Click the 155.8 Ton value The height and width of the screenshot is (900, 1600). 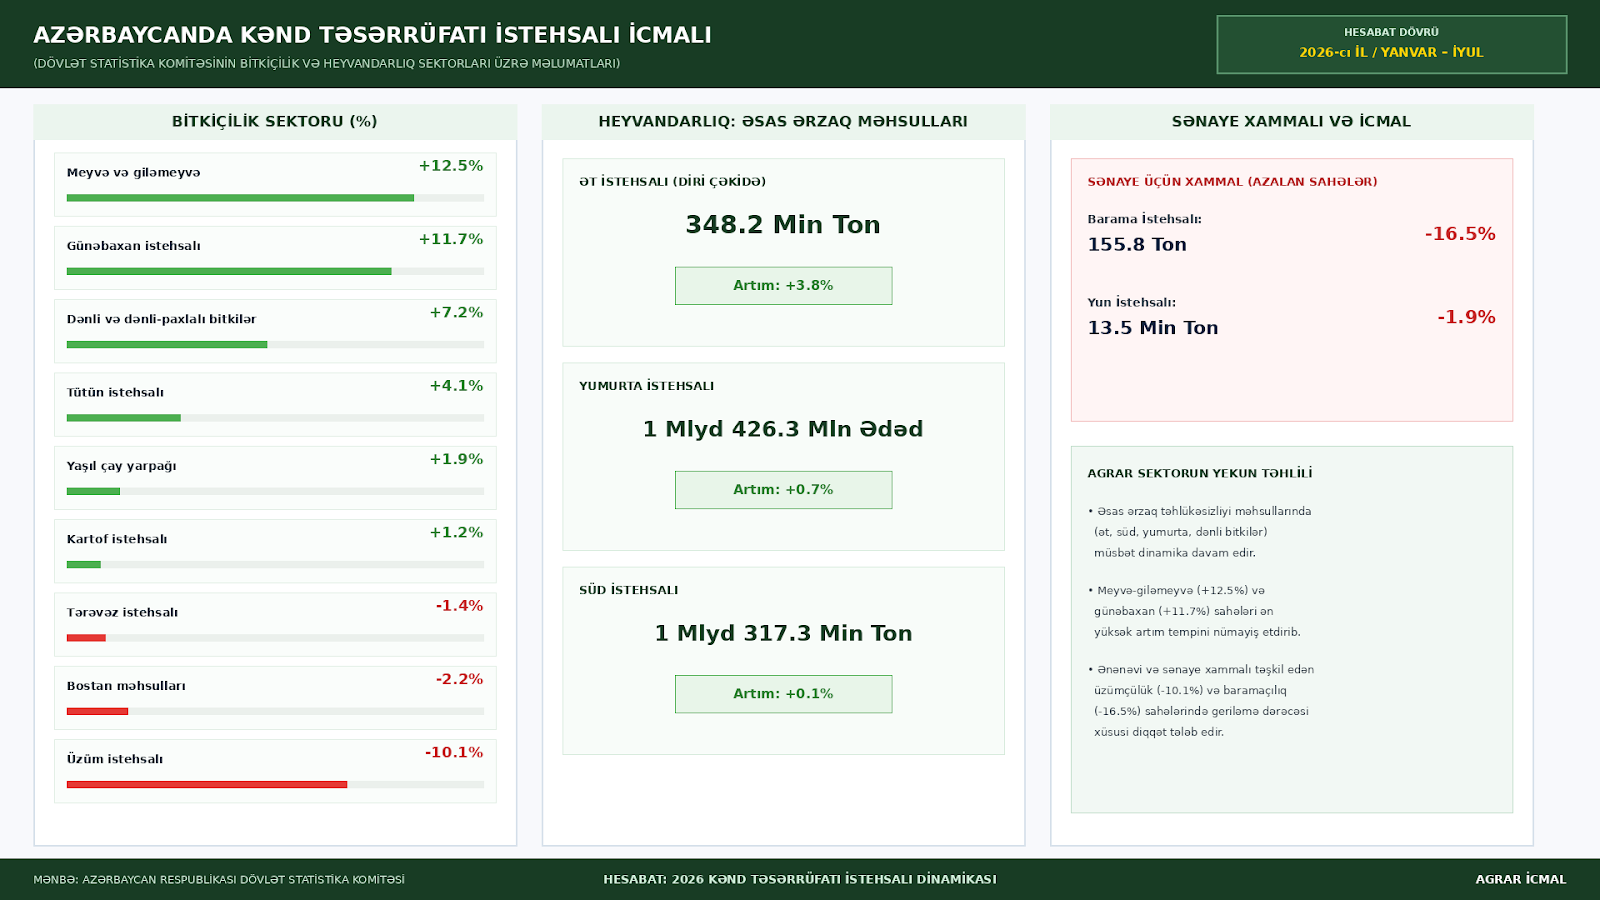(x=1137, y=245)
